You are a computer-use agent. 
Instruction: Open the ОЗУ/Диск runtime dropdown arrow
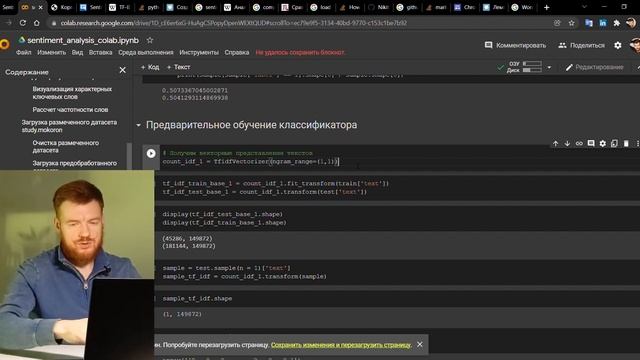point(549,67)
